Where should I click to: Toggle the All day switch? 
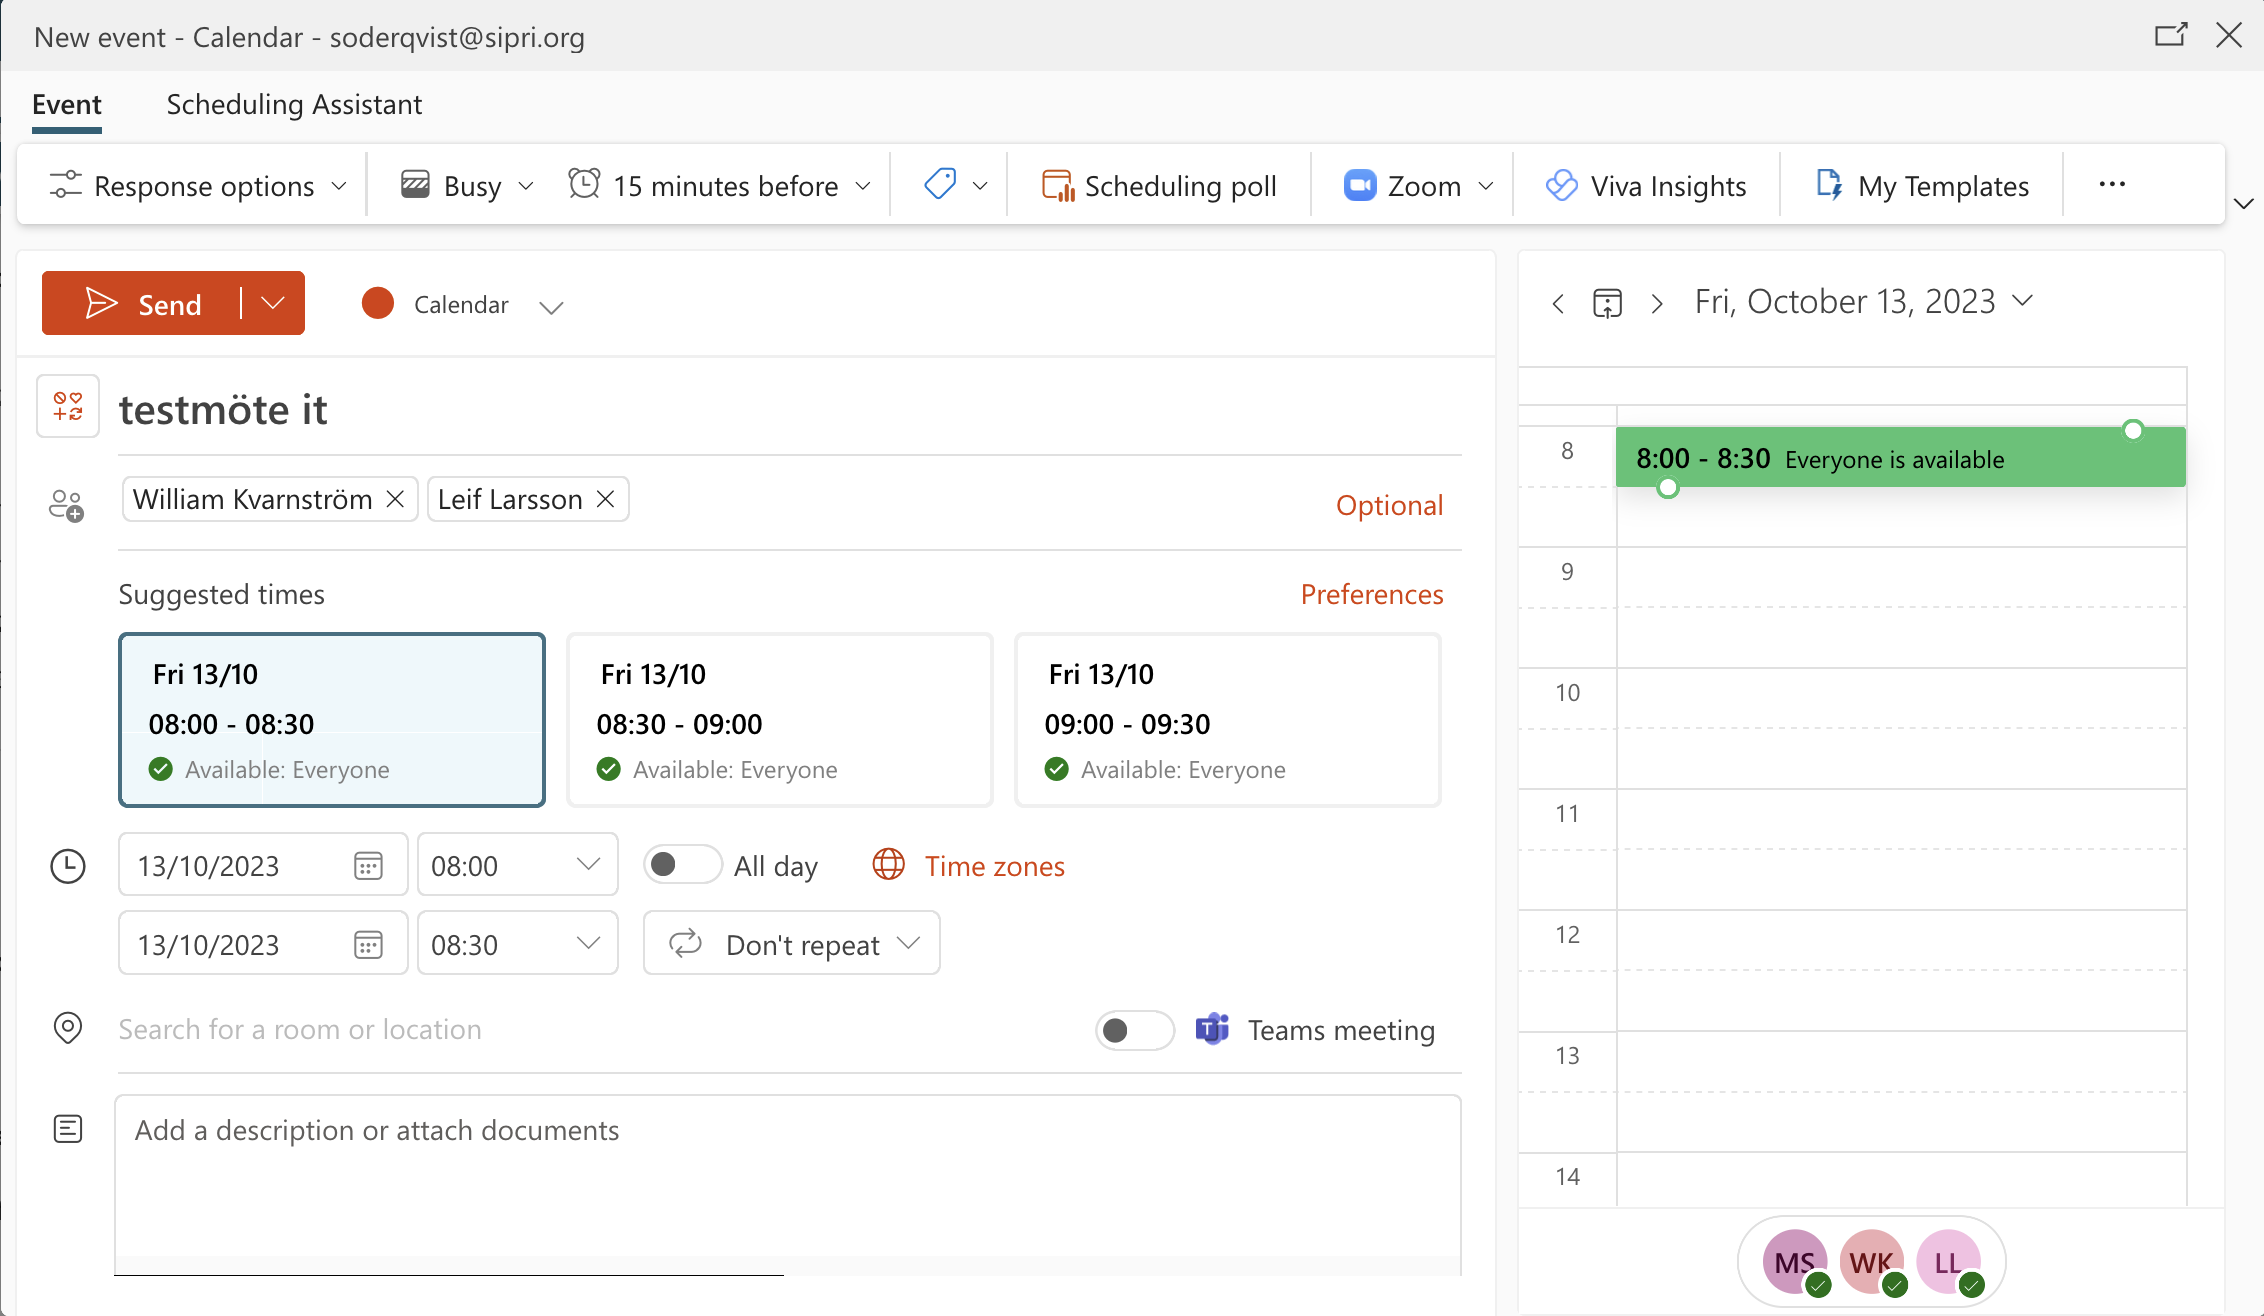682,865
